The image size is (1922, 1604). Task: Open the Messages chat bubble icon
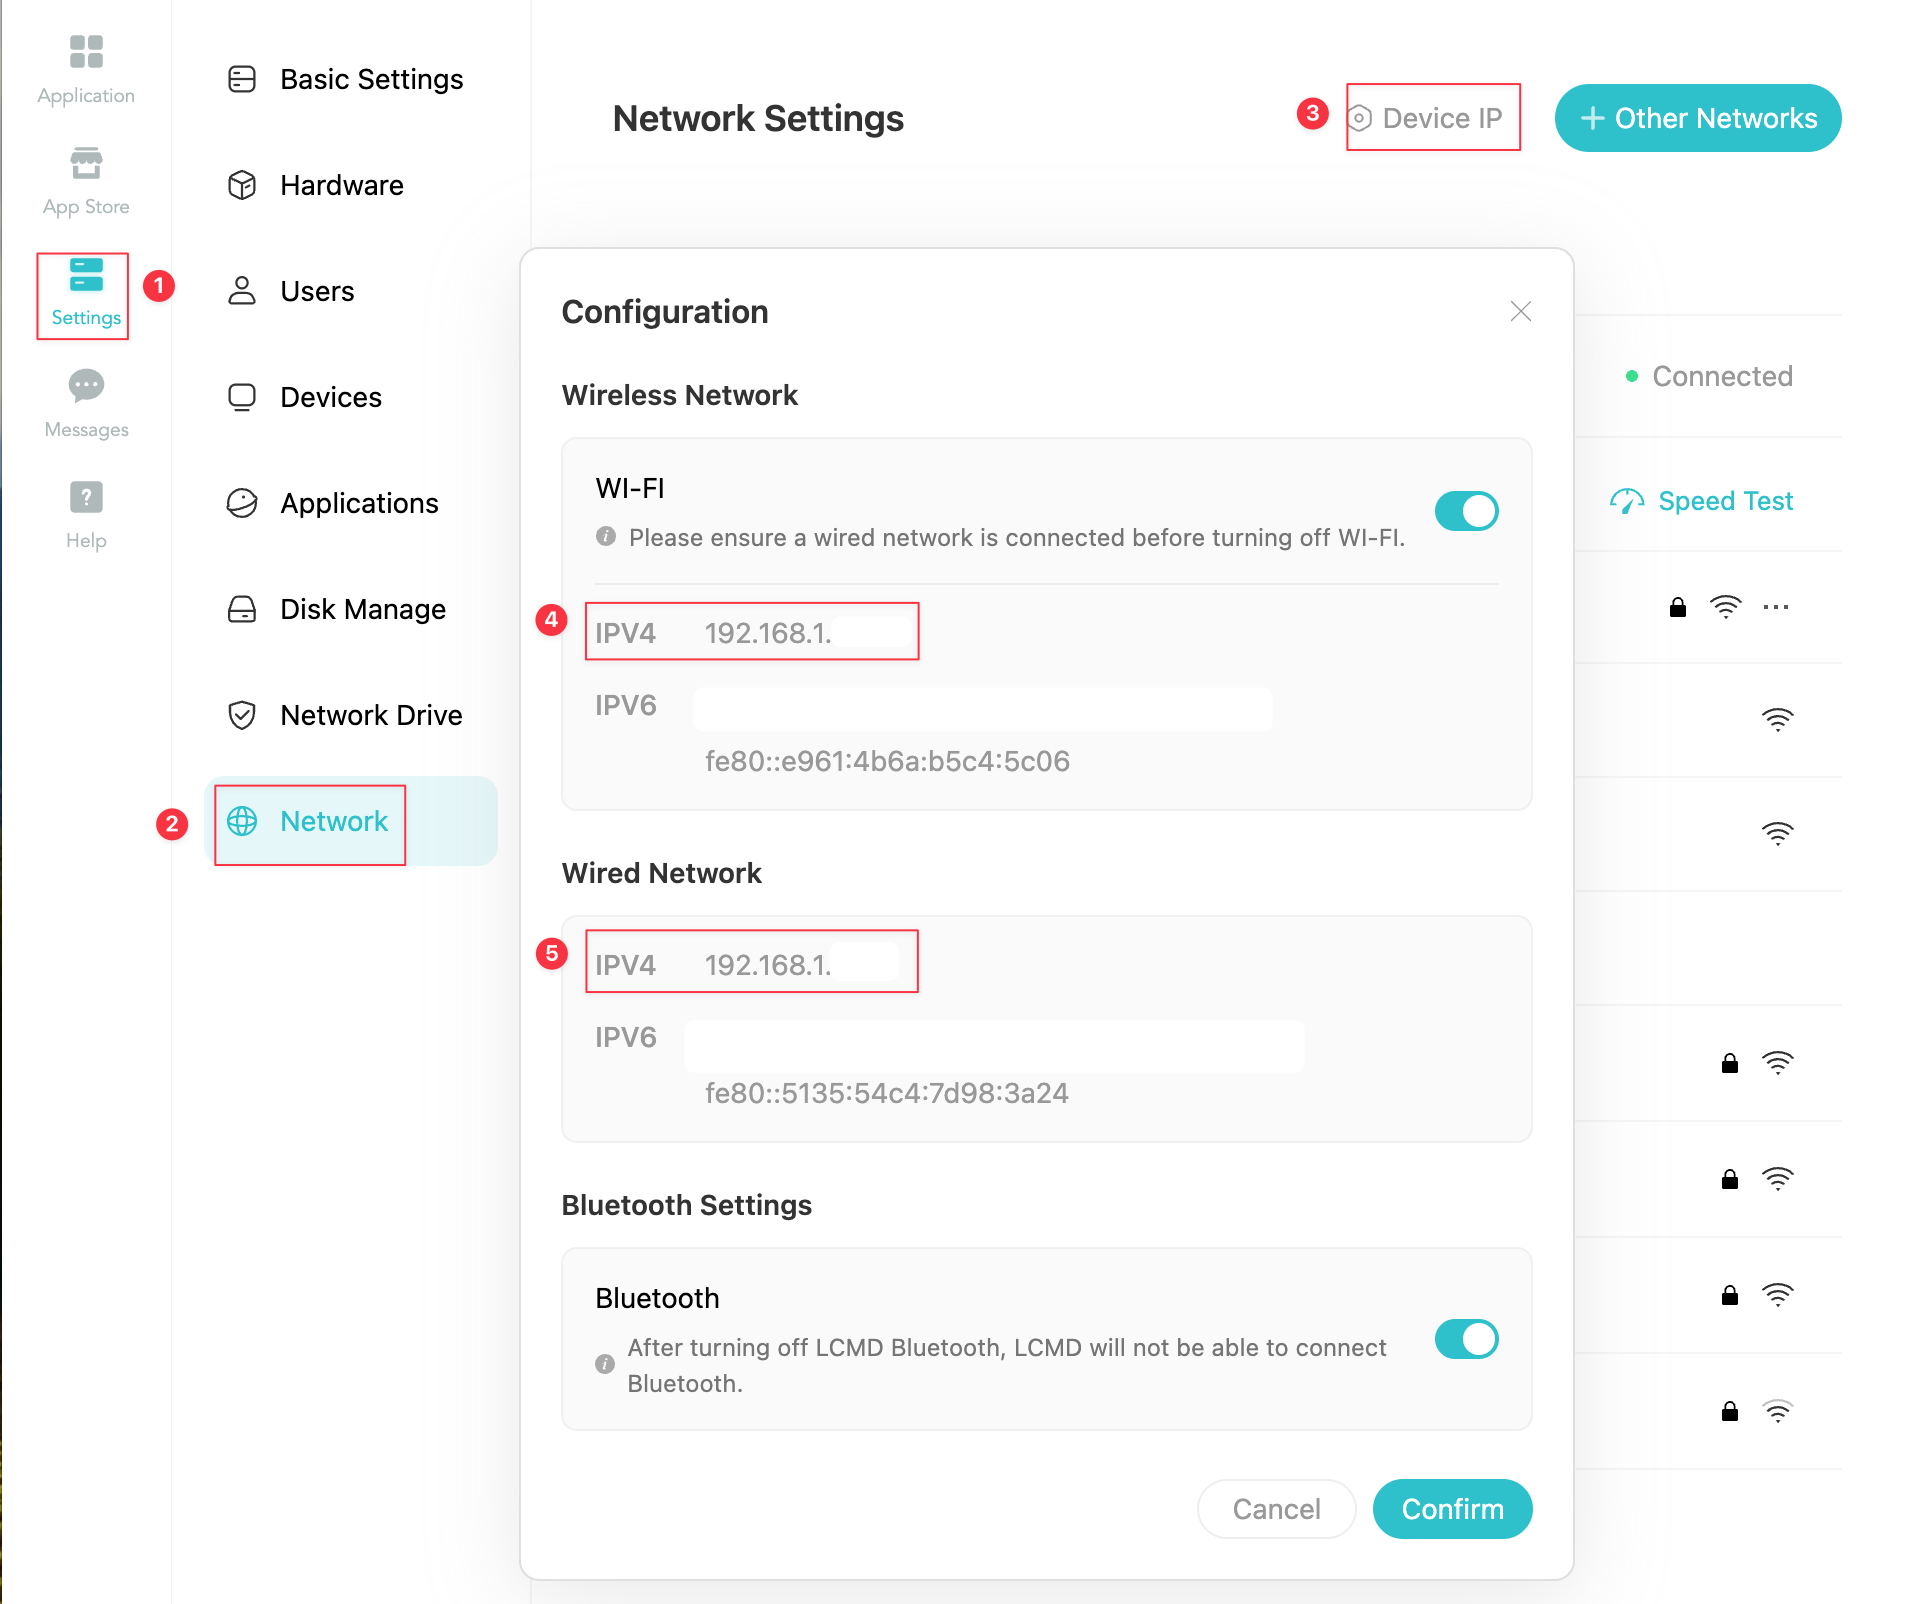click(x=86, y=385)
